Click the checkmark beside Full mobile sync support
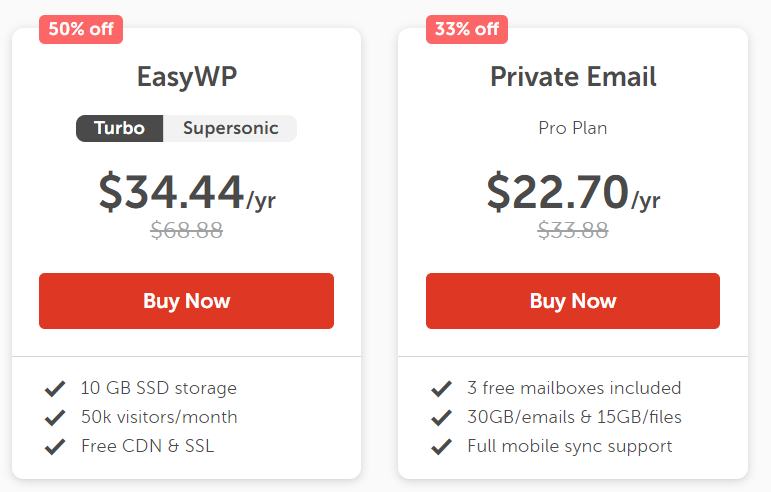This screenshot has height=492, width=771. coord(442,446)
